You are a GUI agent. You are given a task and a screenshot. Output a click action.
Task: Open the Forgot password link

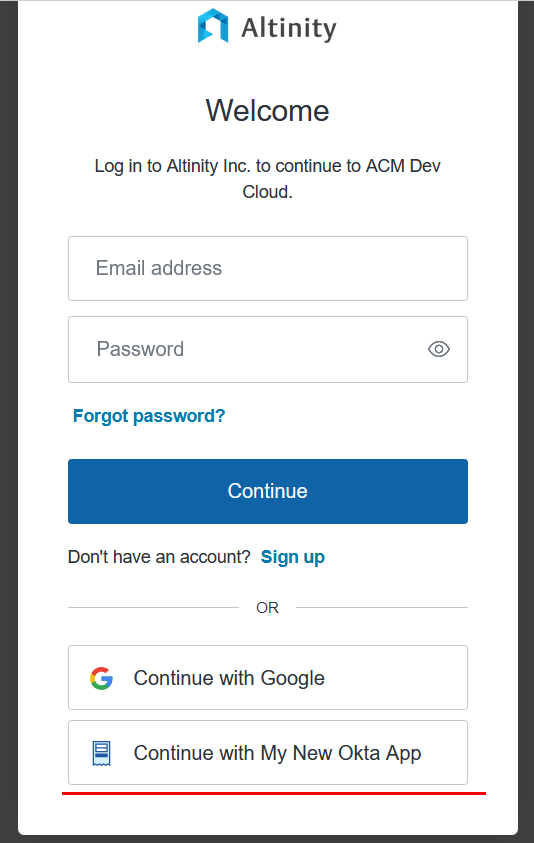(x=149, y=416)
